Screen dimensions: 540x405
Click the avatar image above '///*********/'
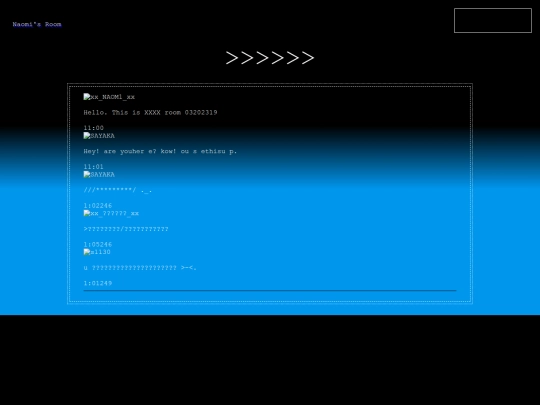pyautogui.click(x=99, y=175)
